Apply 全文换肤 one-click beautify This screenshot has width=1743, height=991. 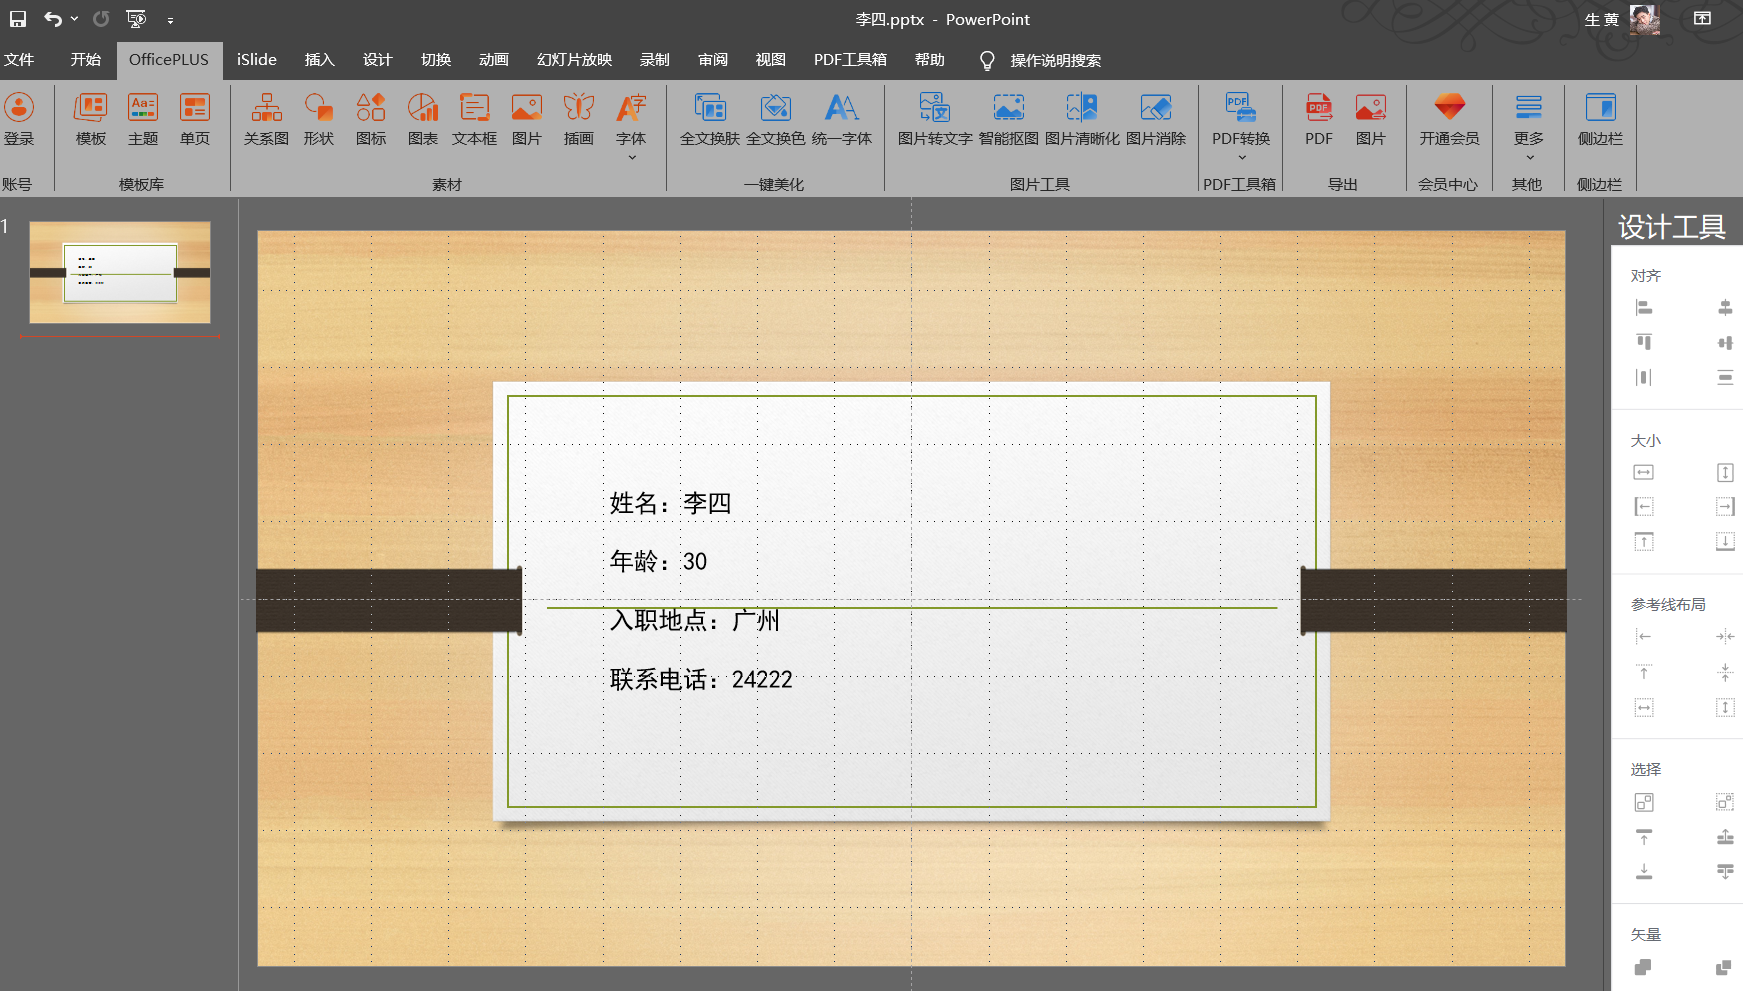click(710, 120)
